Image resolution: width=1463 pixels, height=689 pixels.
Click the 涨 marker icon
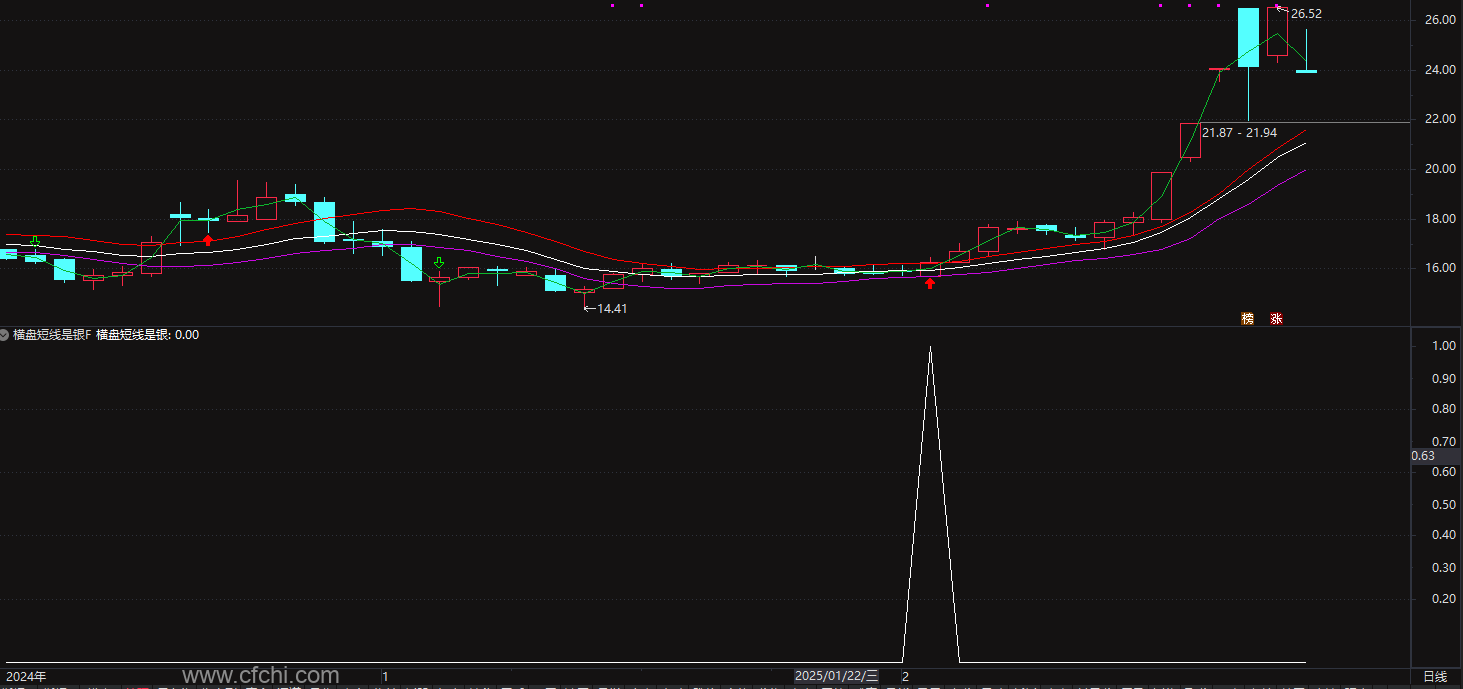tap(1276, 319)
